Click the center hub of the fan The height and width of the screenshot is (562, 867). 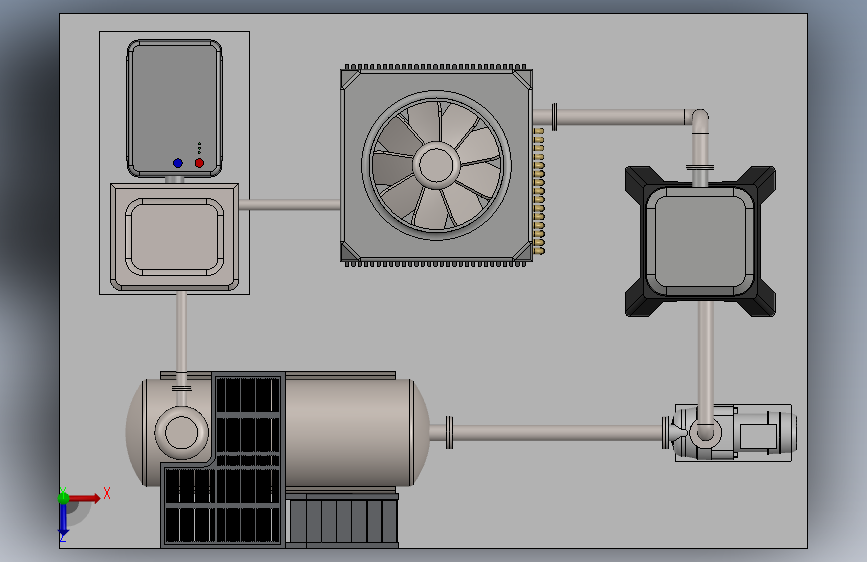(436, 165)
